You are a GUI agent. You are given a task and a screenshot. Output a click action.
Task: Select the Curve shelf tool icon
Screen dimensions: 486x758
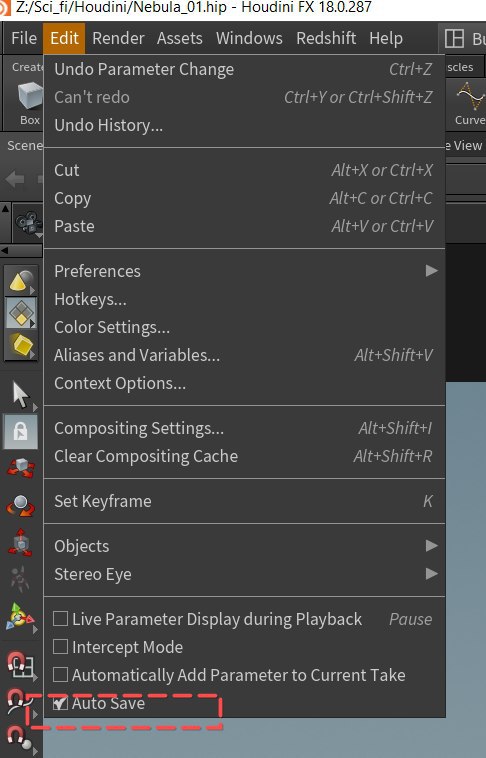coord(471,96)
